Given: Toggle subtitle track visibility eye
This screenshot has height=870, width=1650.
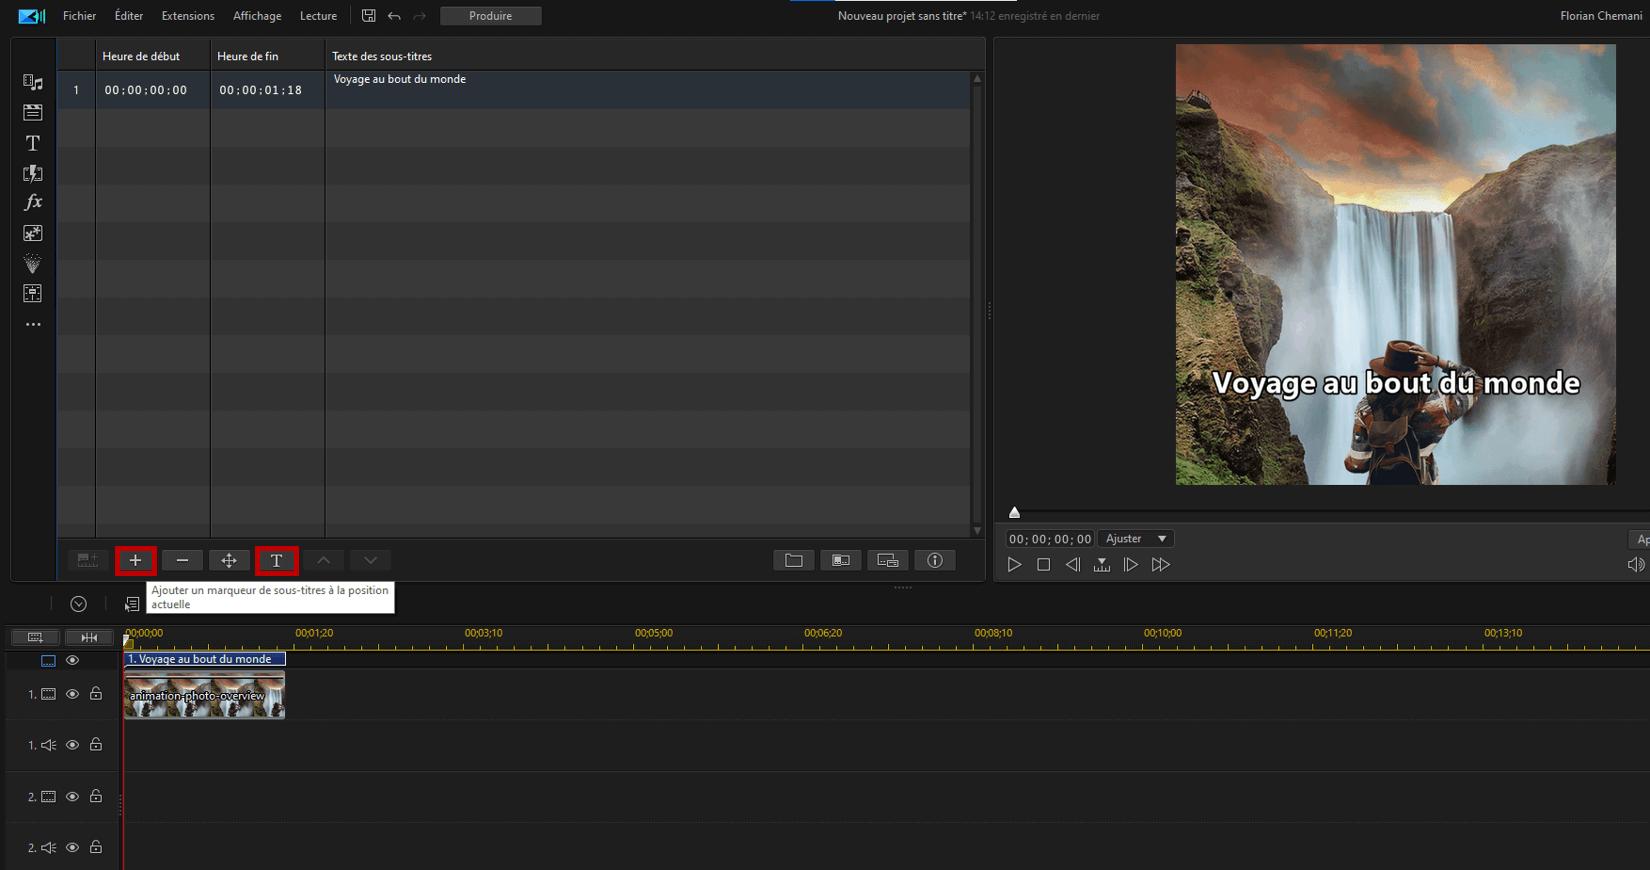Looking at the screenshot, I should tap(72, 660).
